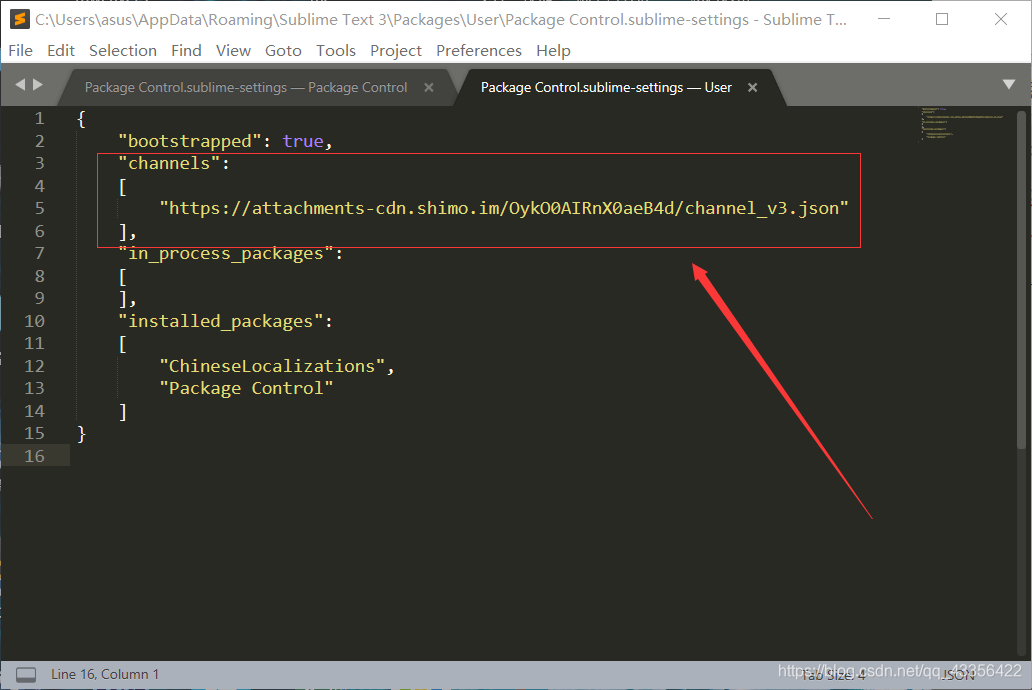Click the "ChineseLocalizations" string
This screenshot has height=690, width=1032.
click(272, 366)
